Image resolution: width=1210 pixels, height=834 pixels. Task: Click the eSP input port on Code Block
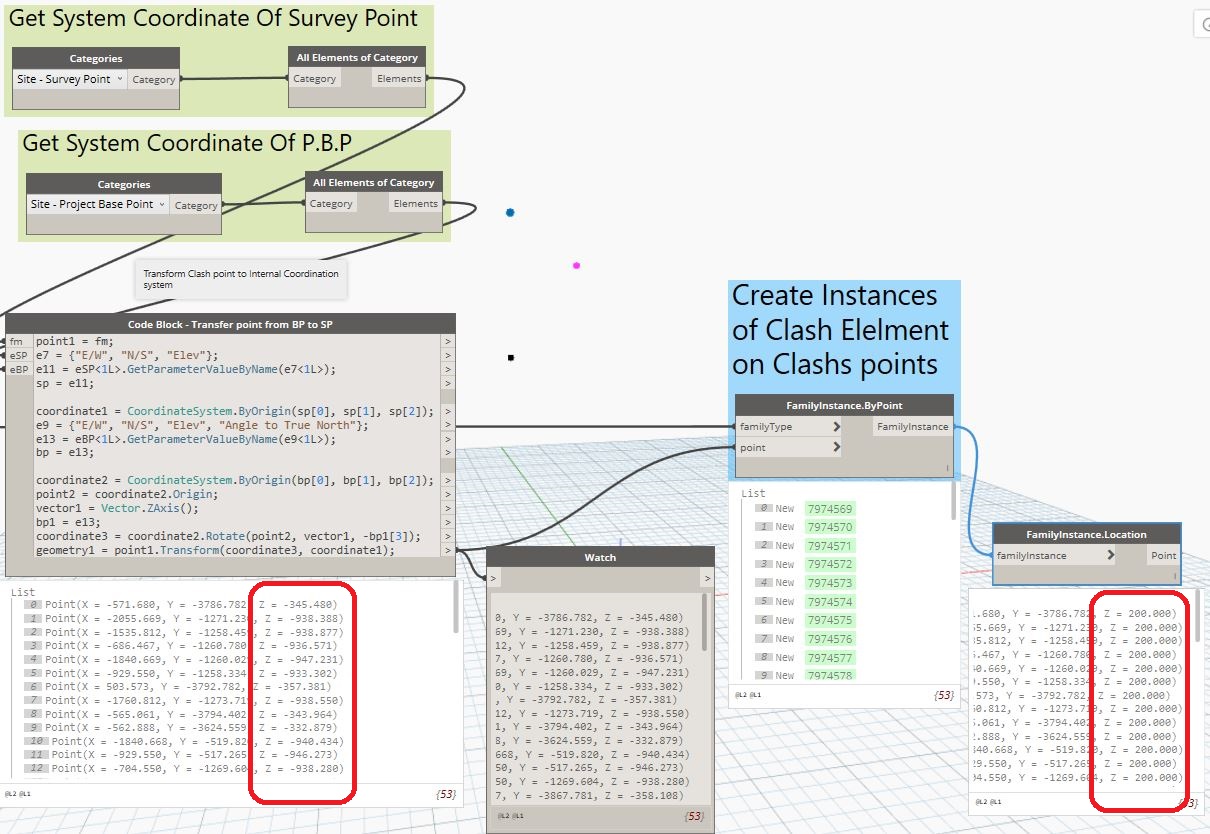point(18,355)
